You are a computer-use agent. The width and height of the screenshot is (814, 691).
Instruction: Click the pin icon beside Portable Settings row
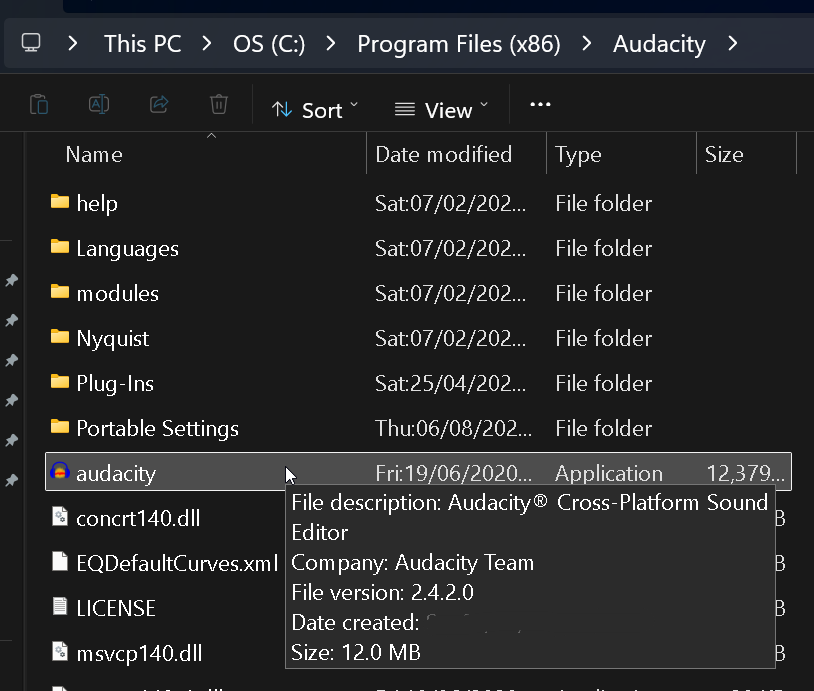(11, 440)
